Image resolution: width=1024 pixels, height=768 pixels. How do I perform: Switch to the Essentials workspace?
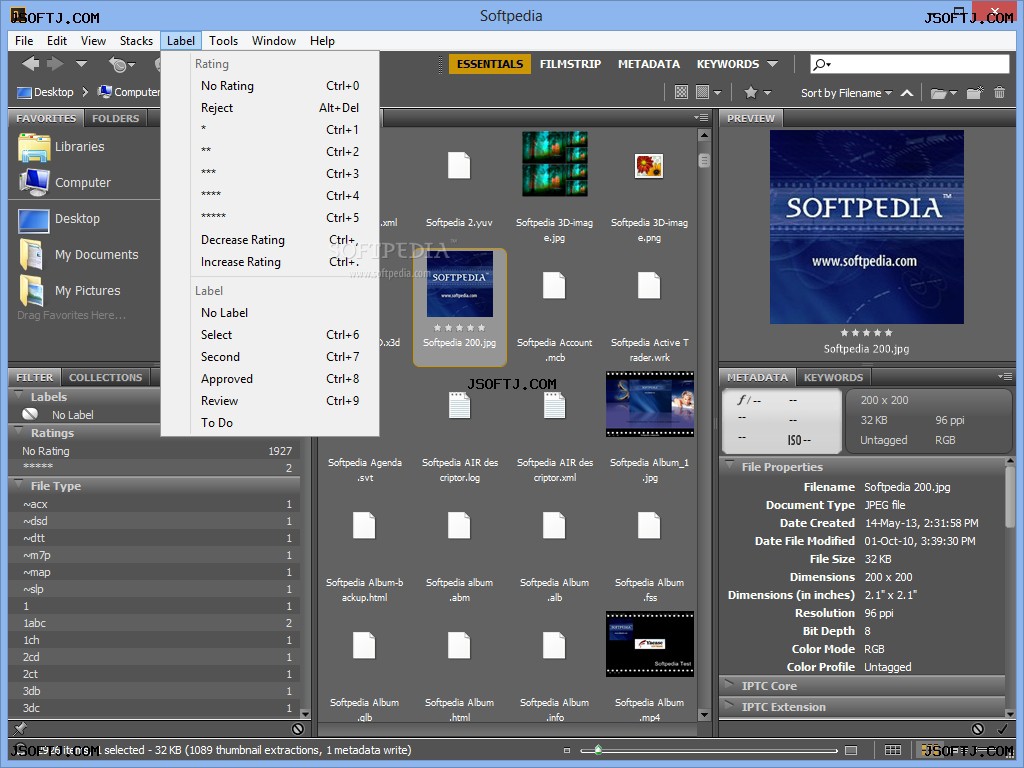click(490, 64)
